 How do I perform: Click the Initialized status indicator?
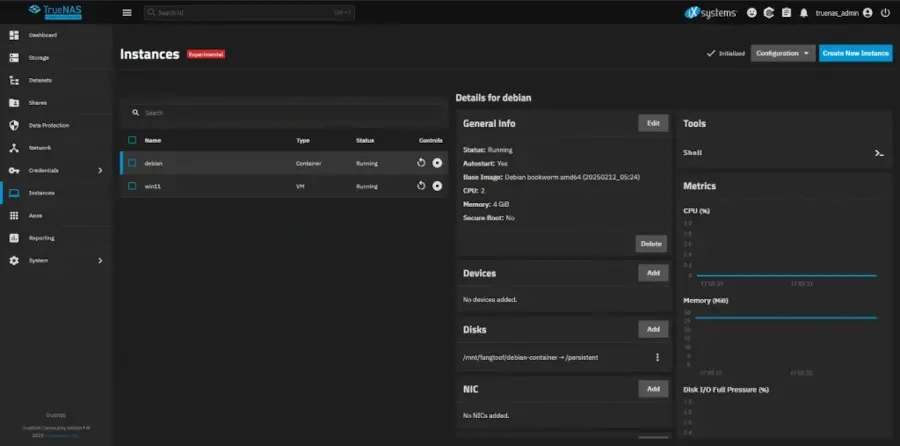[726, 53]
